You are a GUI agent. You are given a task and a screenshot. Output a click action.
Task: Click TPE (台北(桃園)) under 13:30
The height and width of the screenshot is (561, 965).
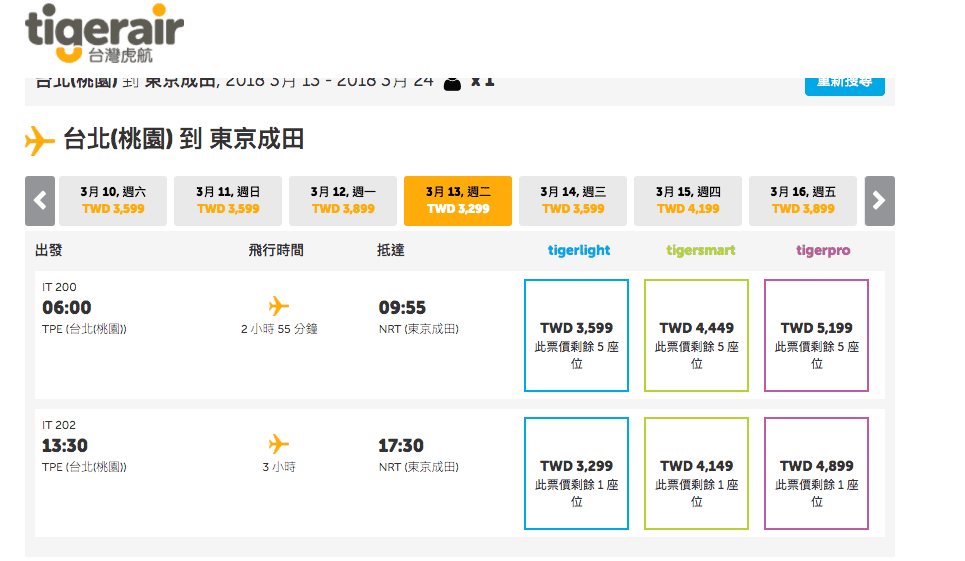pyautogui.click(x=84, y=467)
